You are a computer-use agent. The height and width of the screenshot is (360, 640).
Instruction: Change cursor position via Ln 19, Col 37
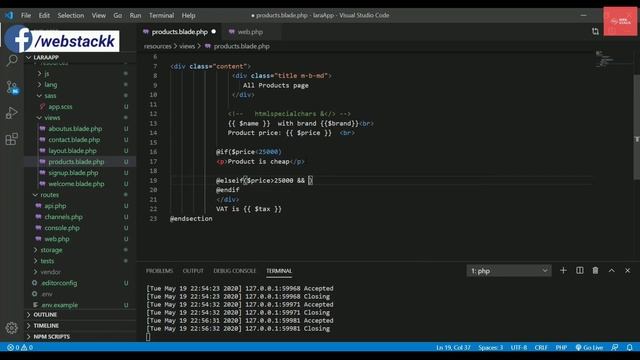point(453,347)
